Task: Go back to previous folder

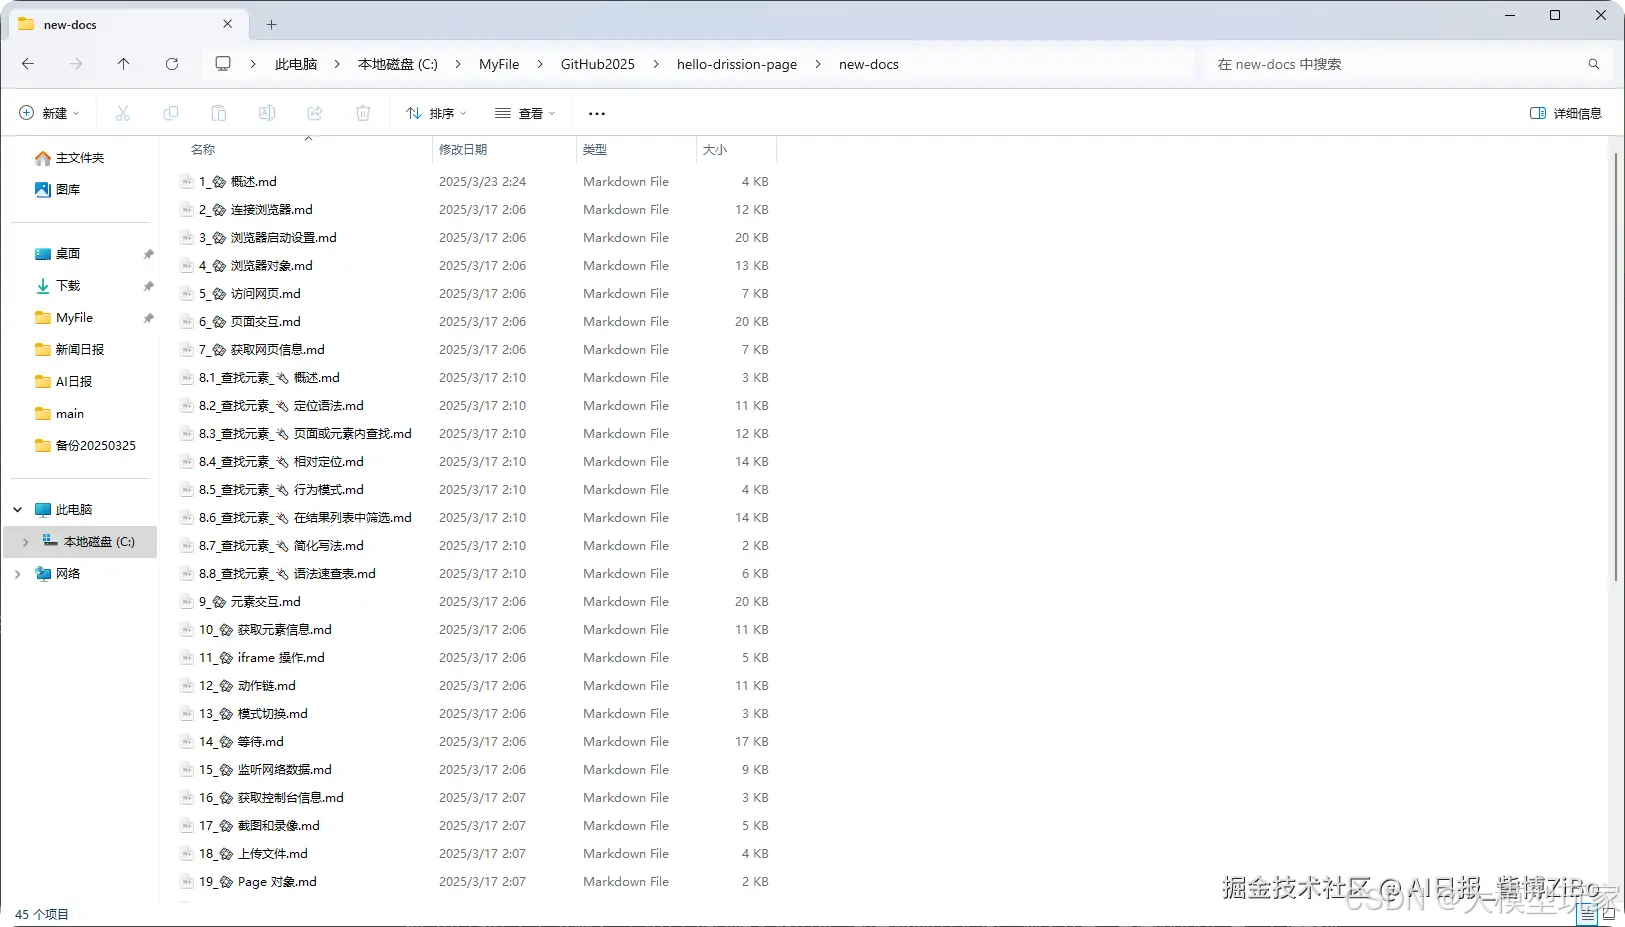Action: pyautogui.click(x=28, y=64)
